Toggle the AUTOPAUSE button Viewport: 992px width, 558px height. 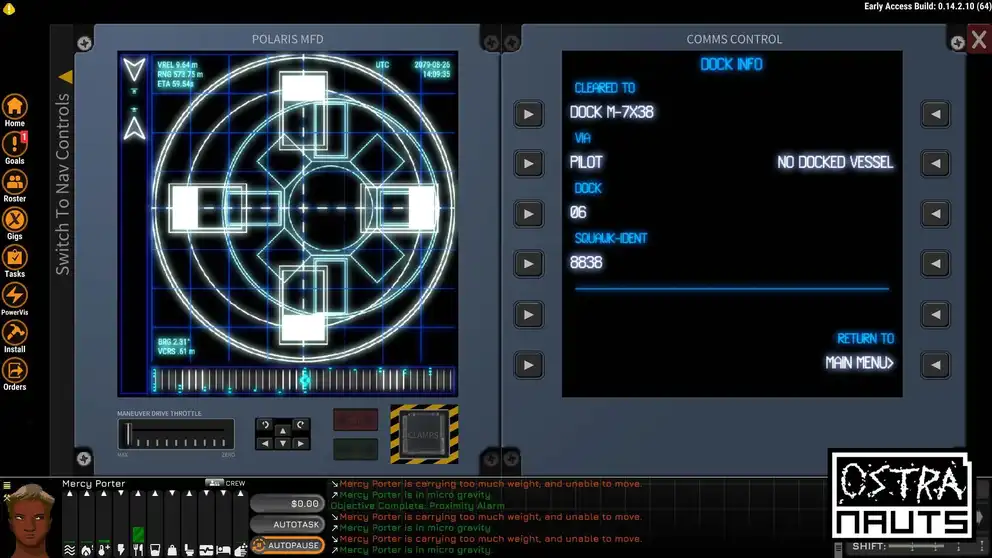coord(288,545)
